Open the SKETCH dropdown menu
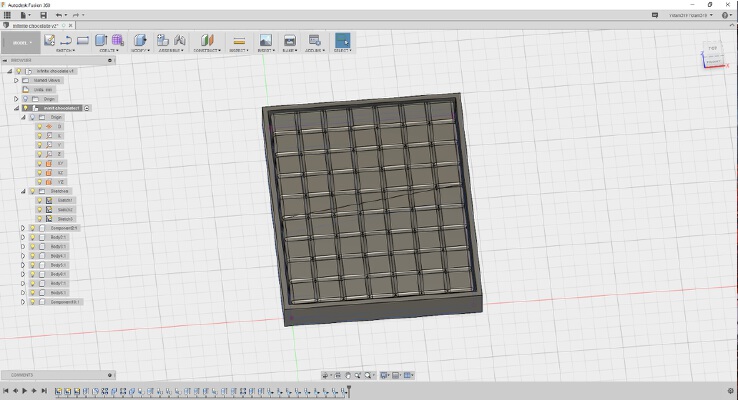 tap(65, 50)
